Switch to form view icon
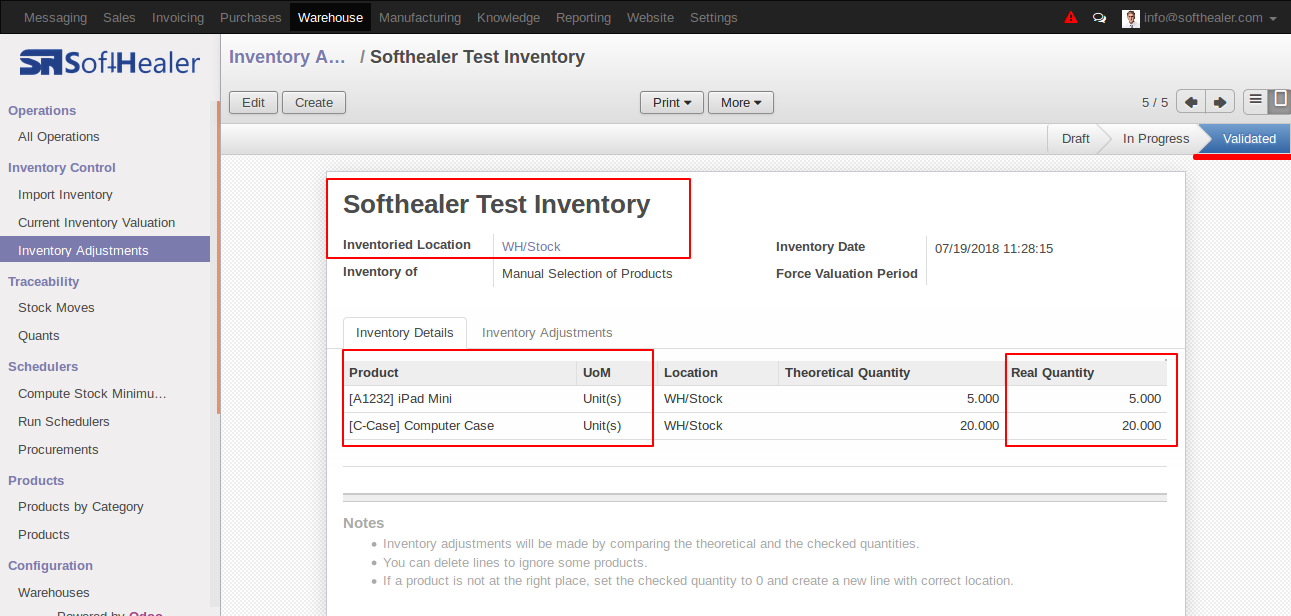 tap(1280, 100)
